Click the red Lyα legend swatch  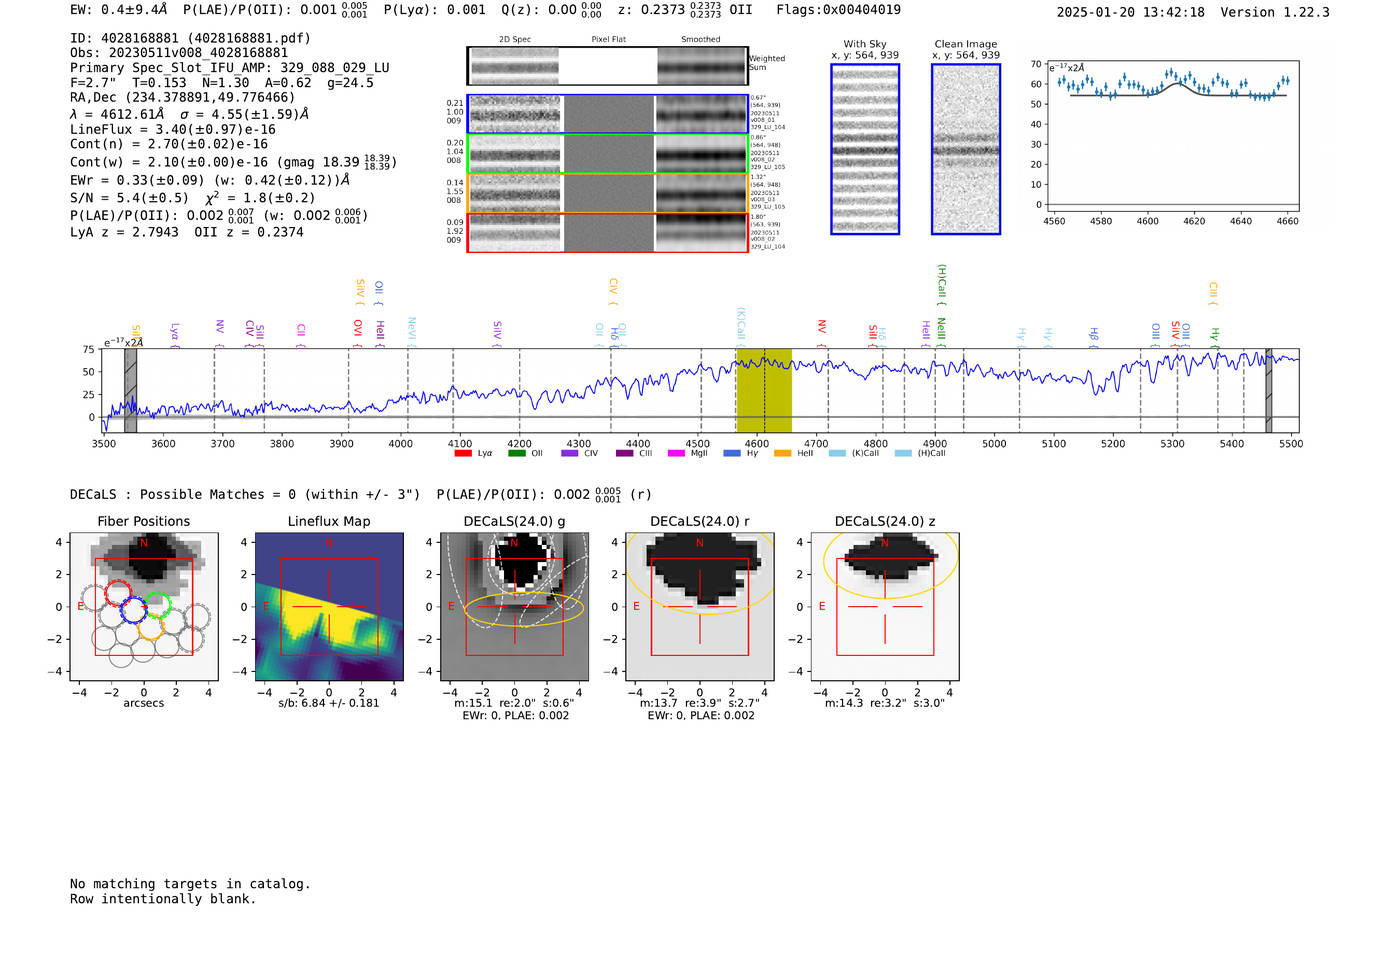pyautogui.click(x=462, y=453)
